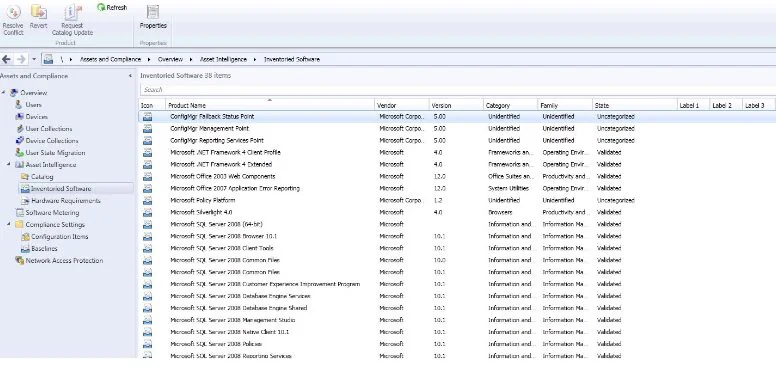Select ConfigMgr Reporting Services Point row
The height and width of the screenshot is (369, 776).
(456, 140)
